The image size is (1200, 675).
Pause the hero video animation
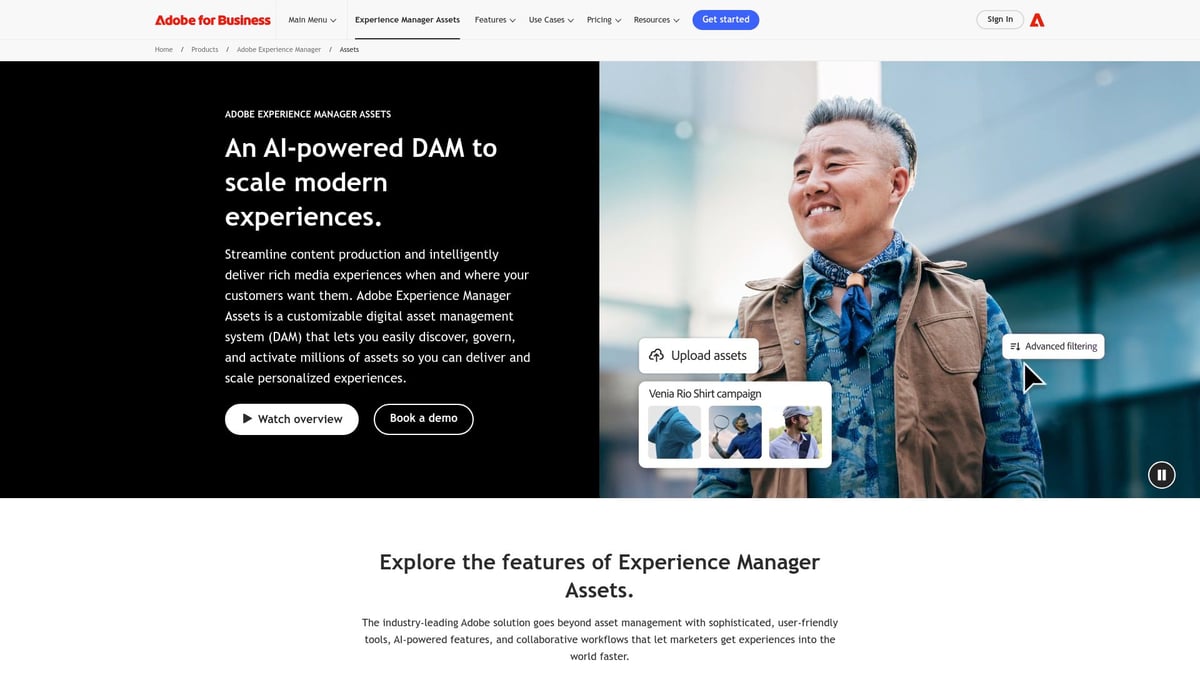(1161, 475)
